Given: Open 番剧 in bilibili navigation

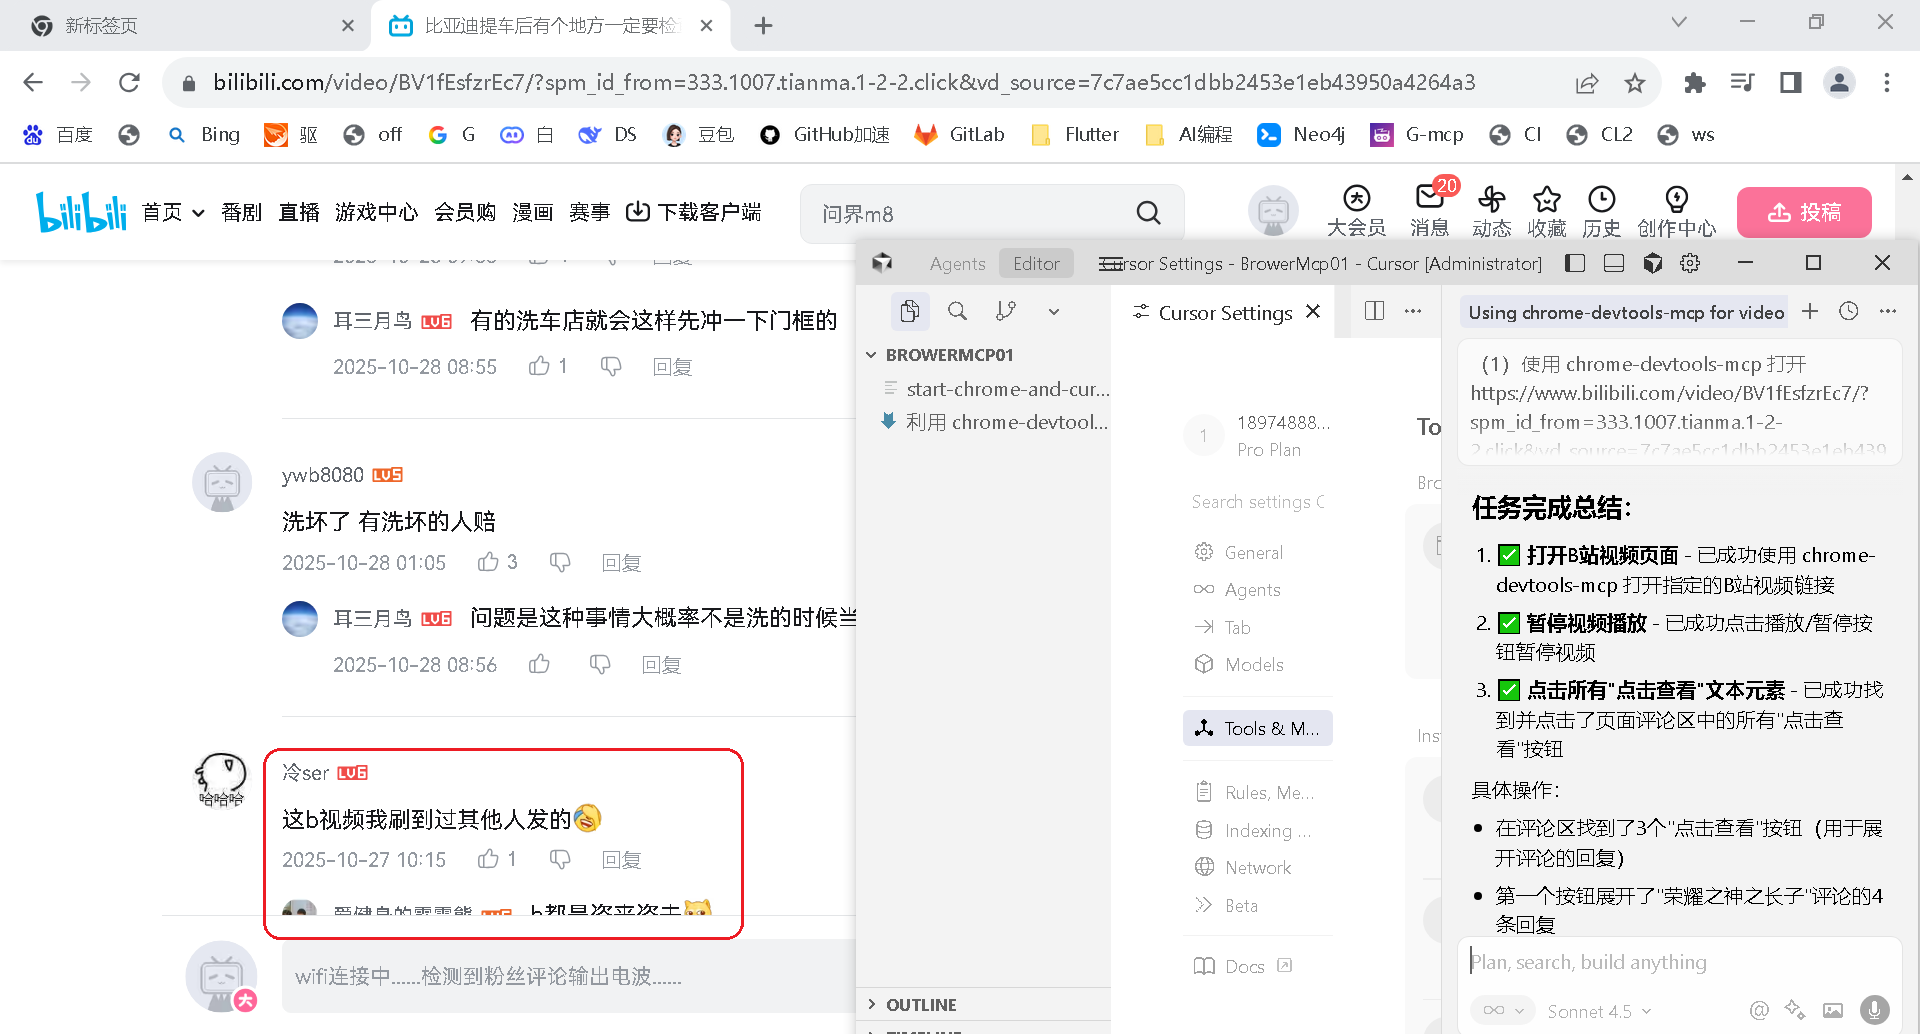Looking at the screenshot, I should (x=241, y=212).
